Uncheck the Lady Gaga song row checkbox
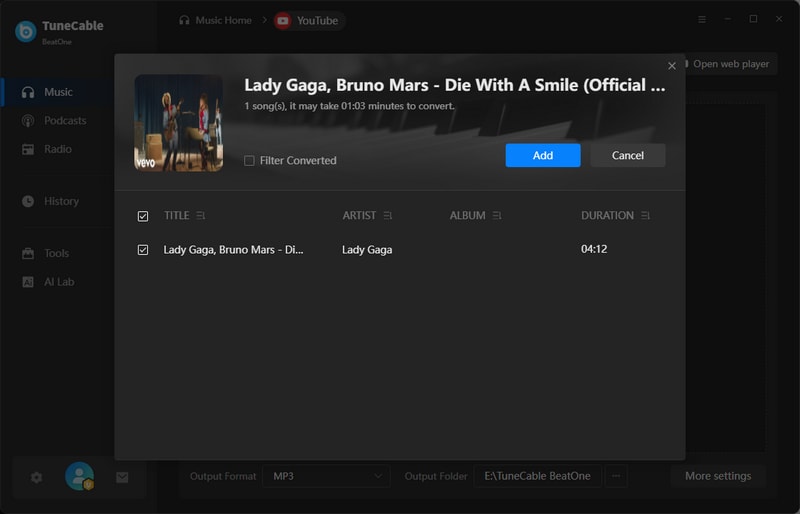 (143, 250)
